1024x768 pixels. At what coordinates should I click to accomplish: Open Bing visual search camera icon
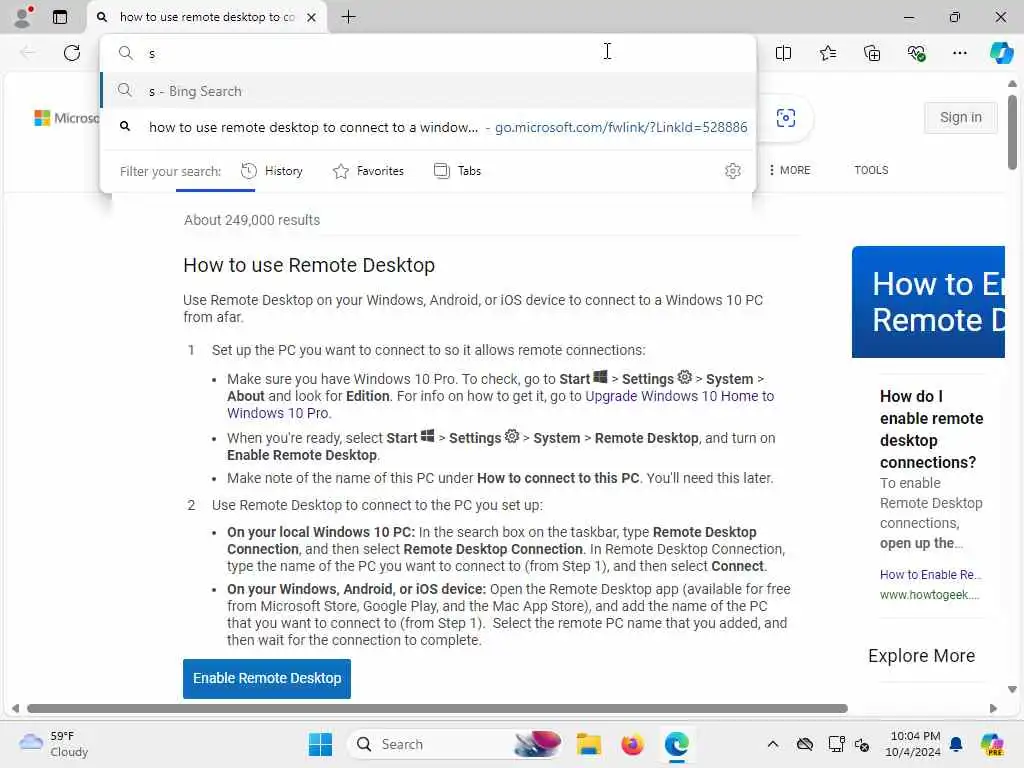click(x=786, y=118)
